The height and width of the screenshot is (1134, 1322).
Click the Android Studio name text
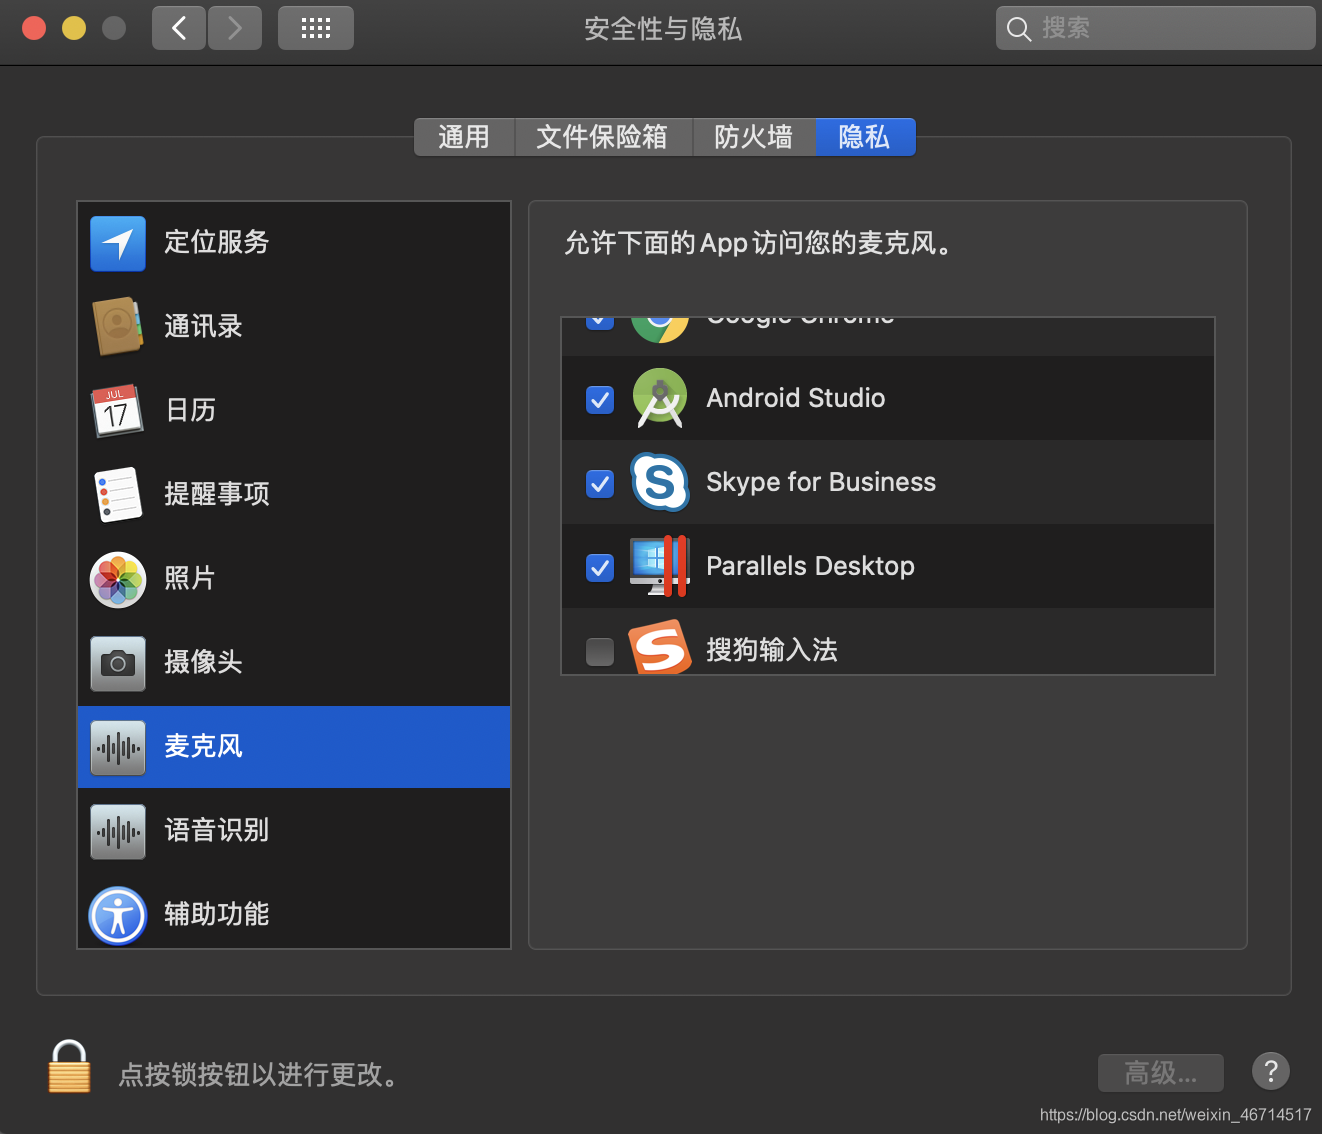coord(796,398)
